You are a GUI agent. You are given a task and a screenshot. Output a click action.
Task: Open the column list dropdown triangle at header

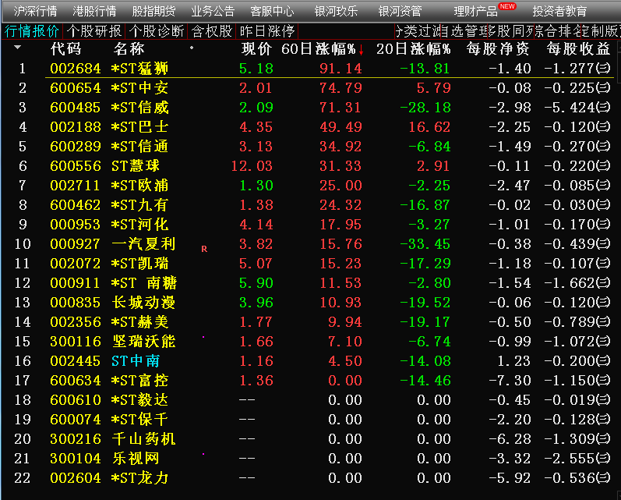pos(17,47)
